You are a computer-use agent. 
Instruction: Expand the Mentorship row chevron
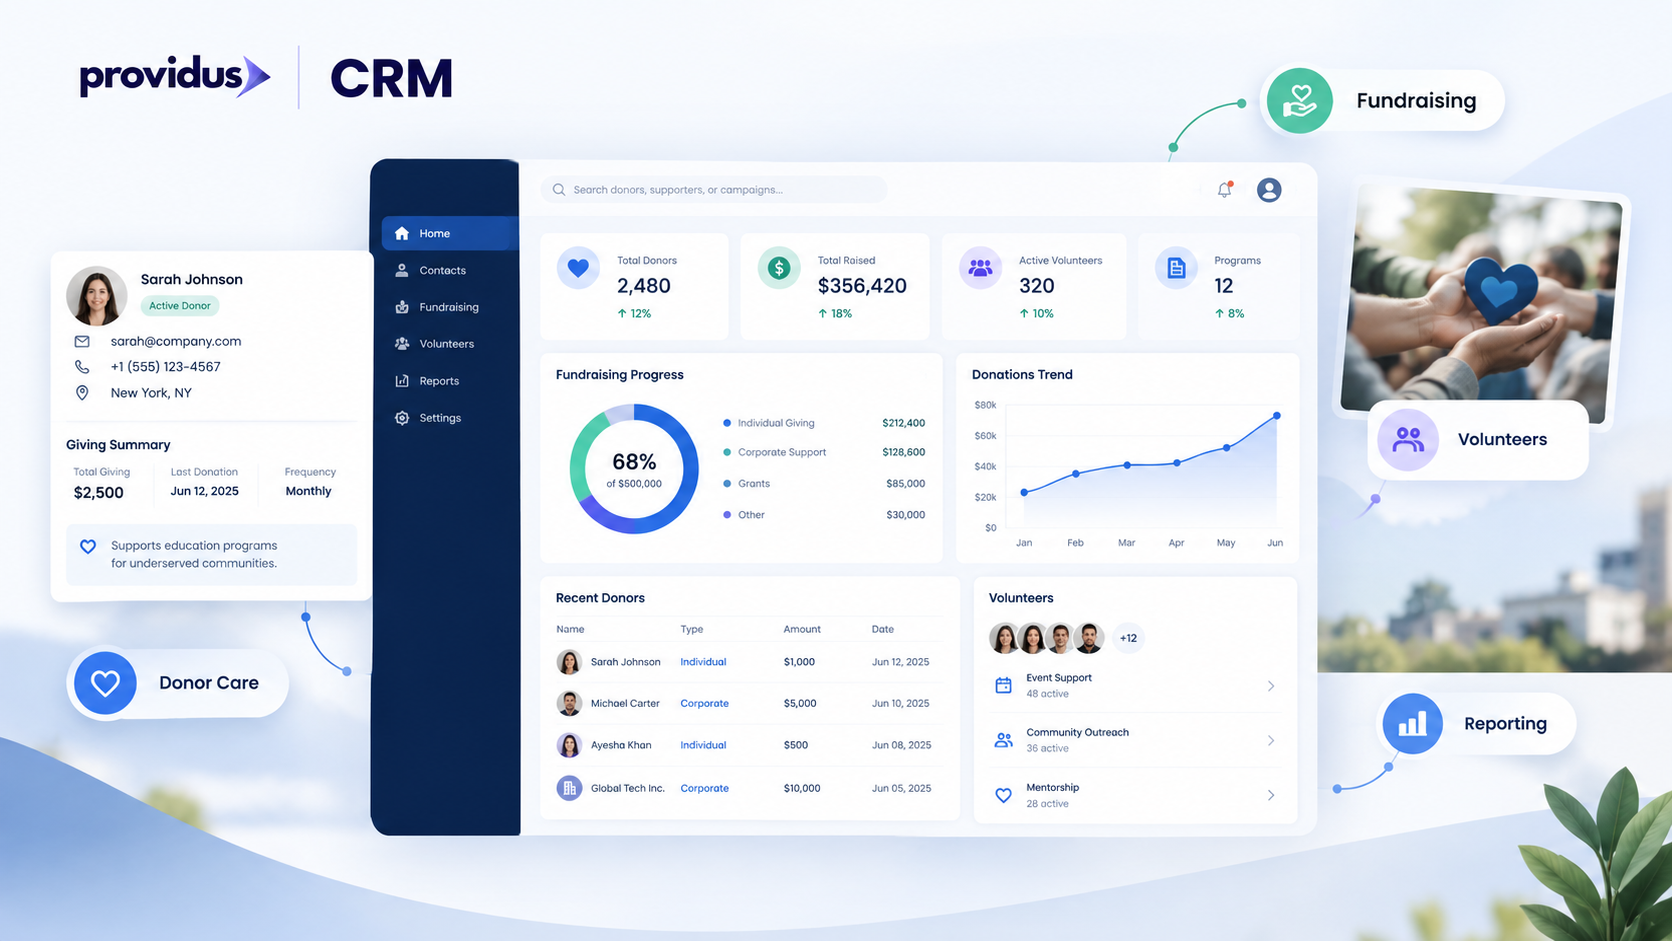click(x=1271, y=795)
